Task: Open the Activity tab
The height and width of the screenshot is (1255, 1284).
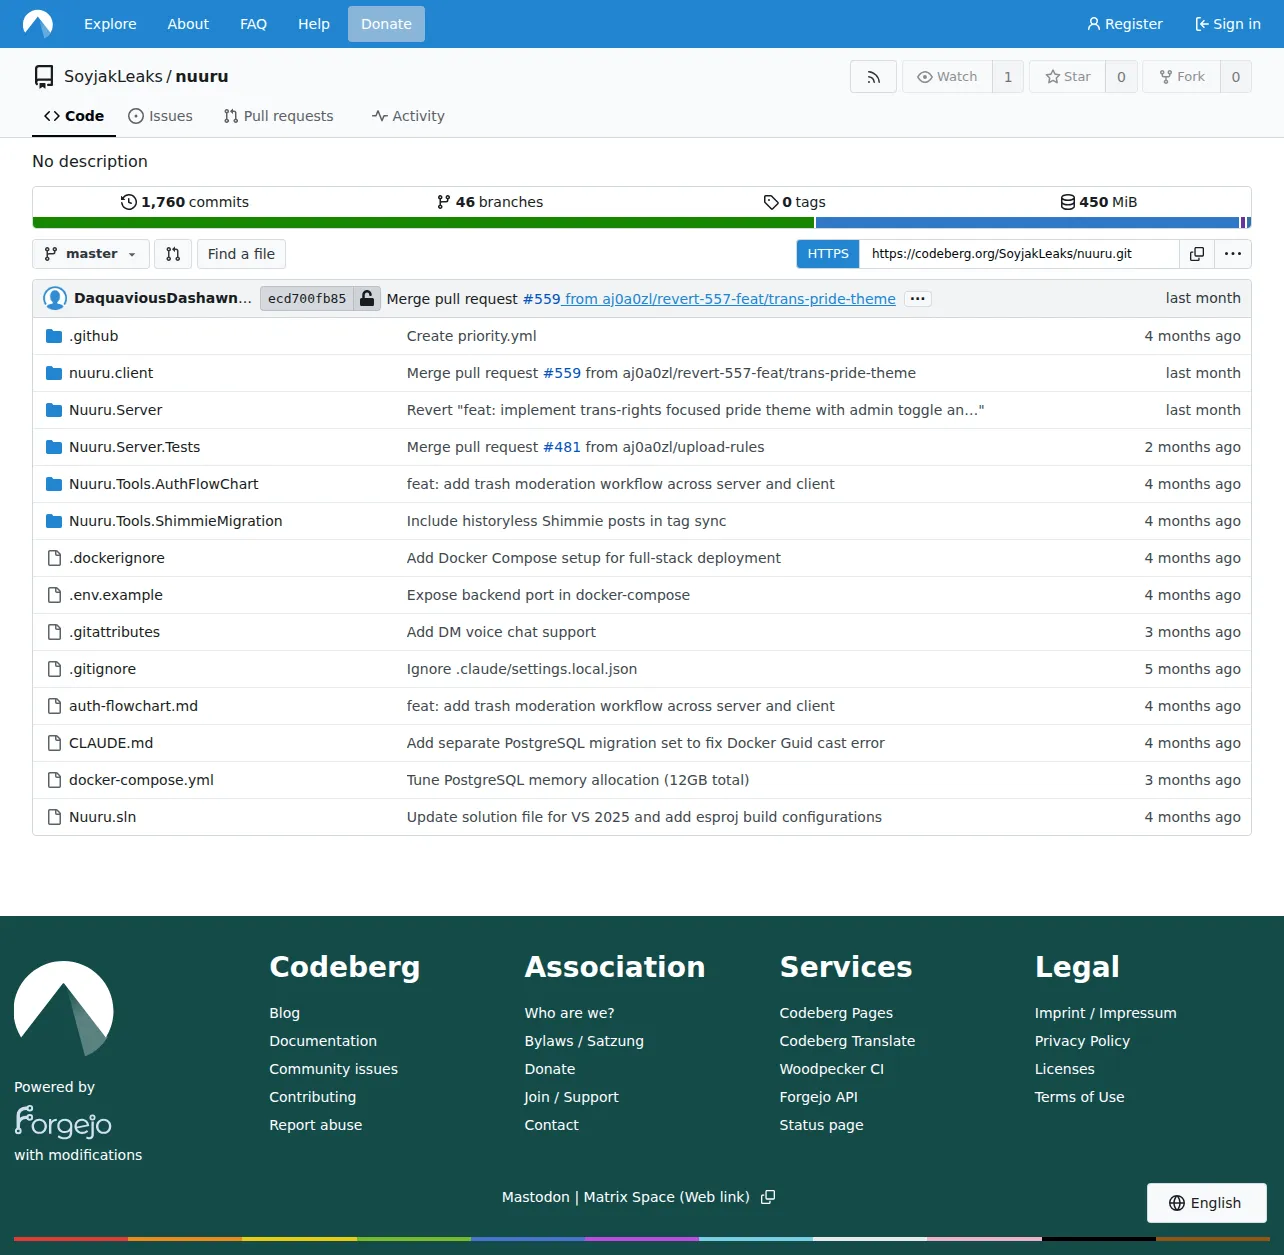Action: [x=408, y=116]
